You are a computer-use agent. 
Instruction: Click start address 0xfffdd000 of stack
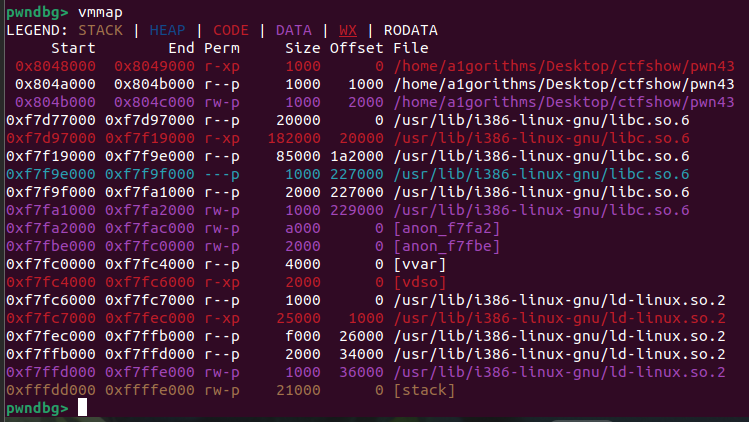50,389
